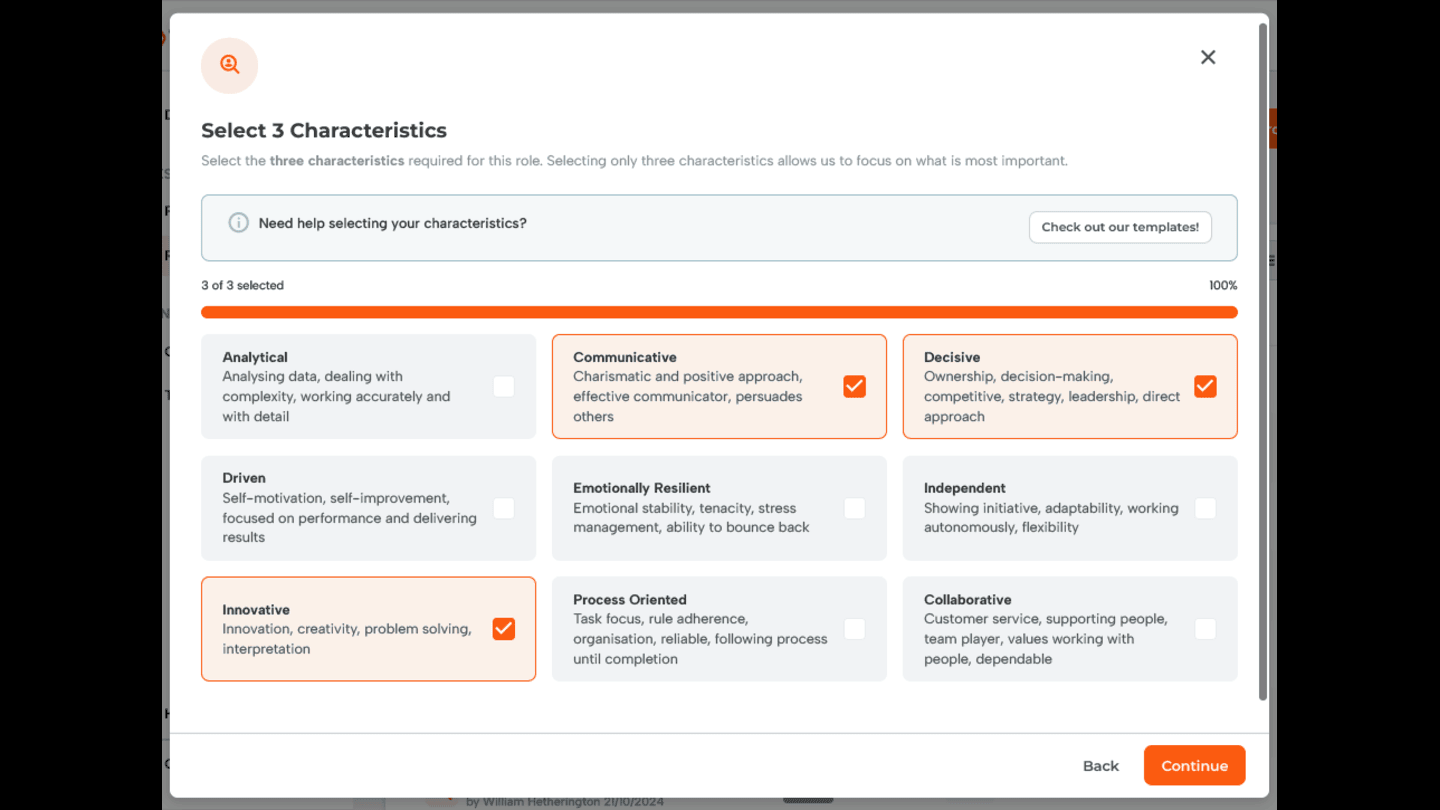Image resolution: width=1440 pixels, height=810 pixels.
Task: Close the Select 3 Characteristics dialog
Action: 1208,57
